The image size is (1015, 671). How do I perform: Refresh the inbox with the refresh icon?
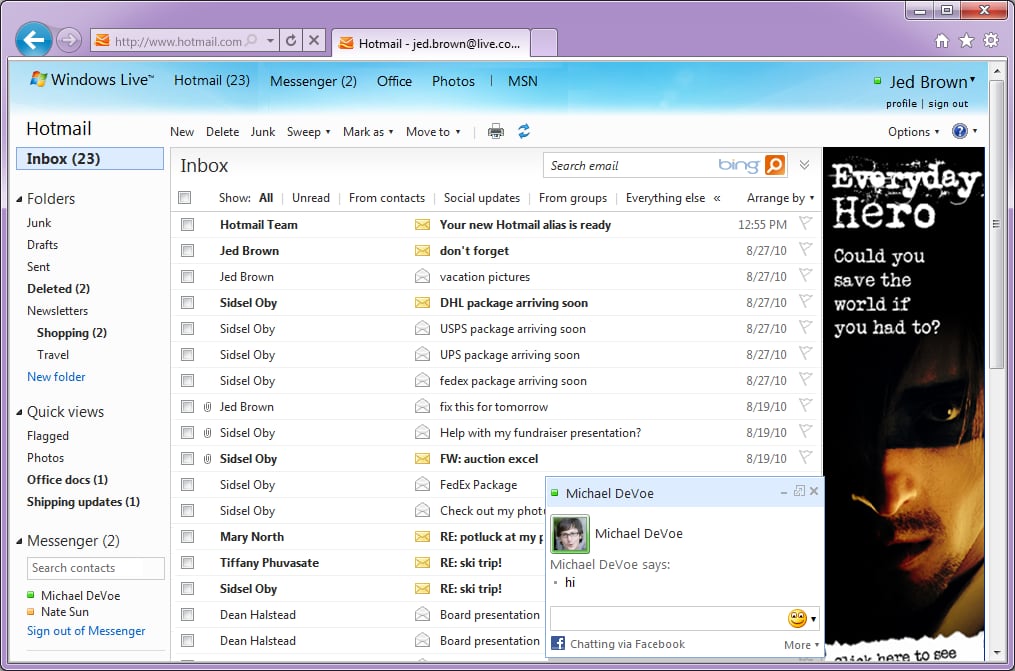pos(524,130)
